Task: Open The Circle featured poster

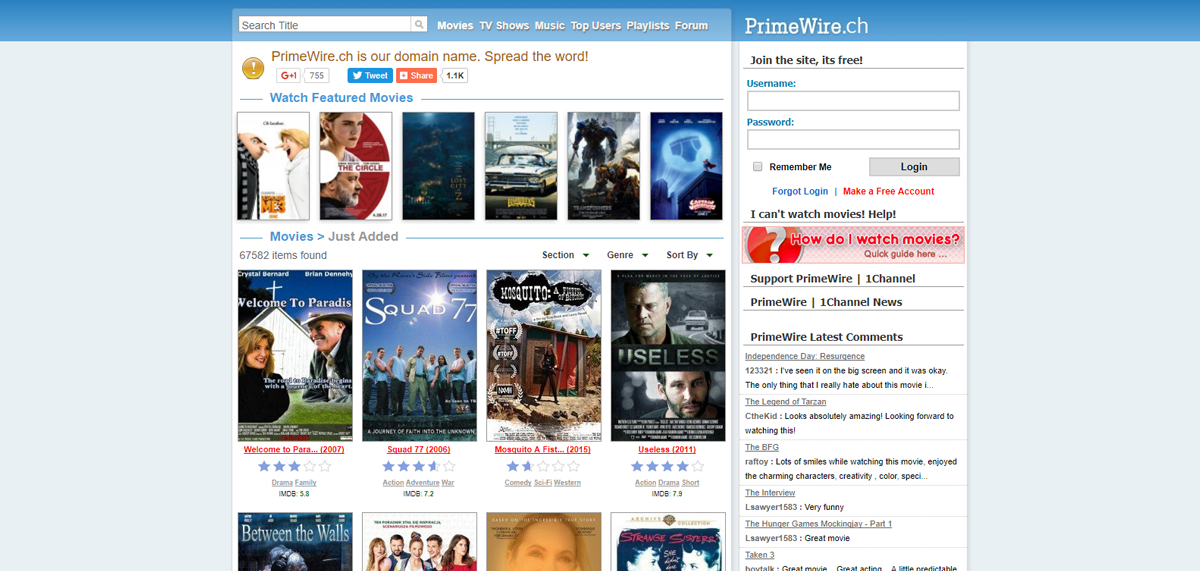Action: coord(356,166)
